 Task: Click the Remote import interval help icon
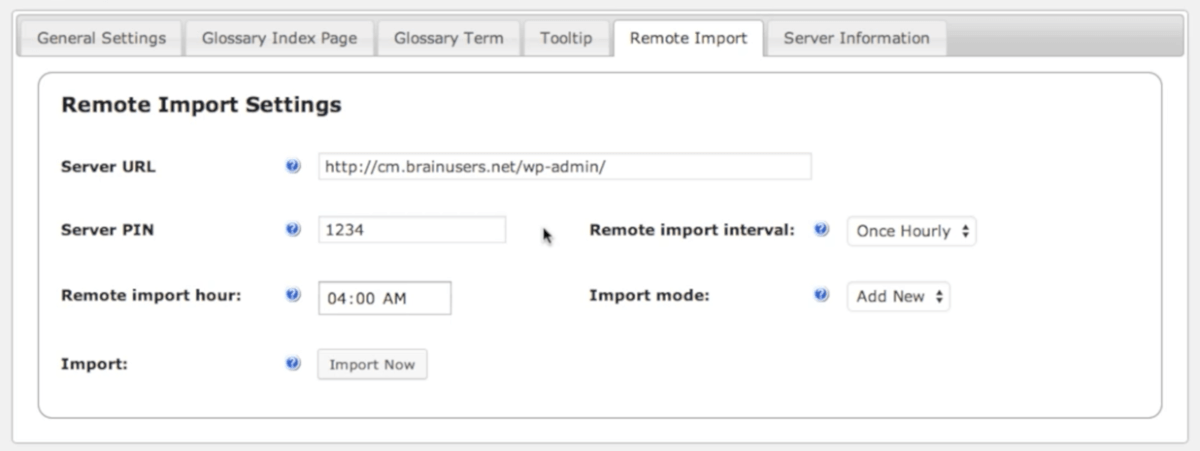[821, 230]
